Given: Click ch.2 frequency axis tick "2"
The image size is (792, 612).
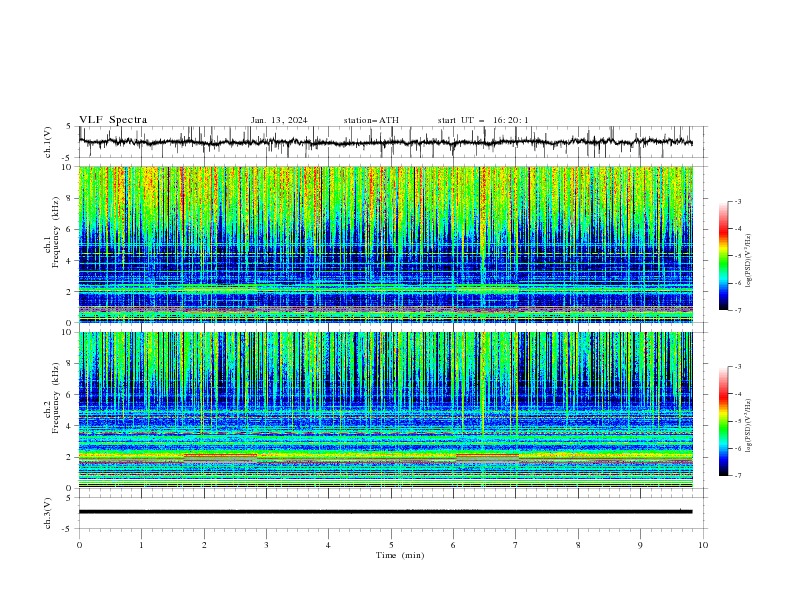Looking at the screenshot, I should [x=71, y=457].
